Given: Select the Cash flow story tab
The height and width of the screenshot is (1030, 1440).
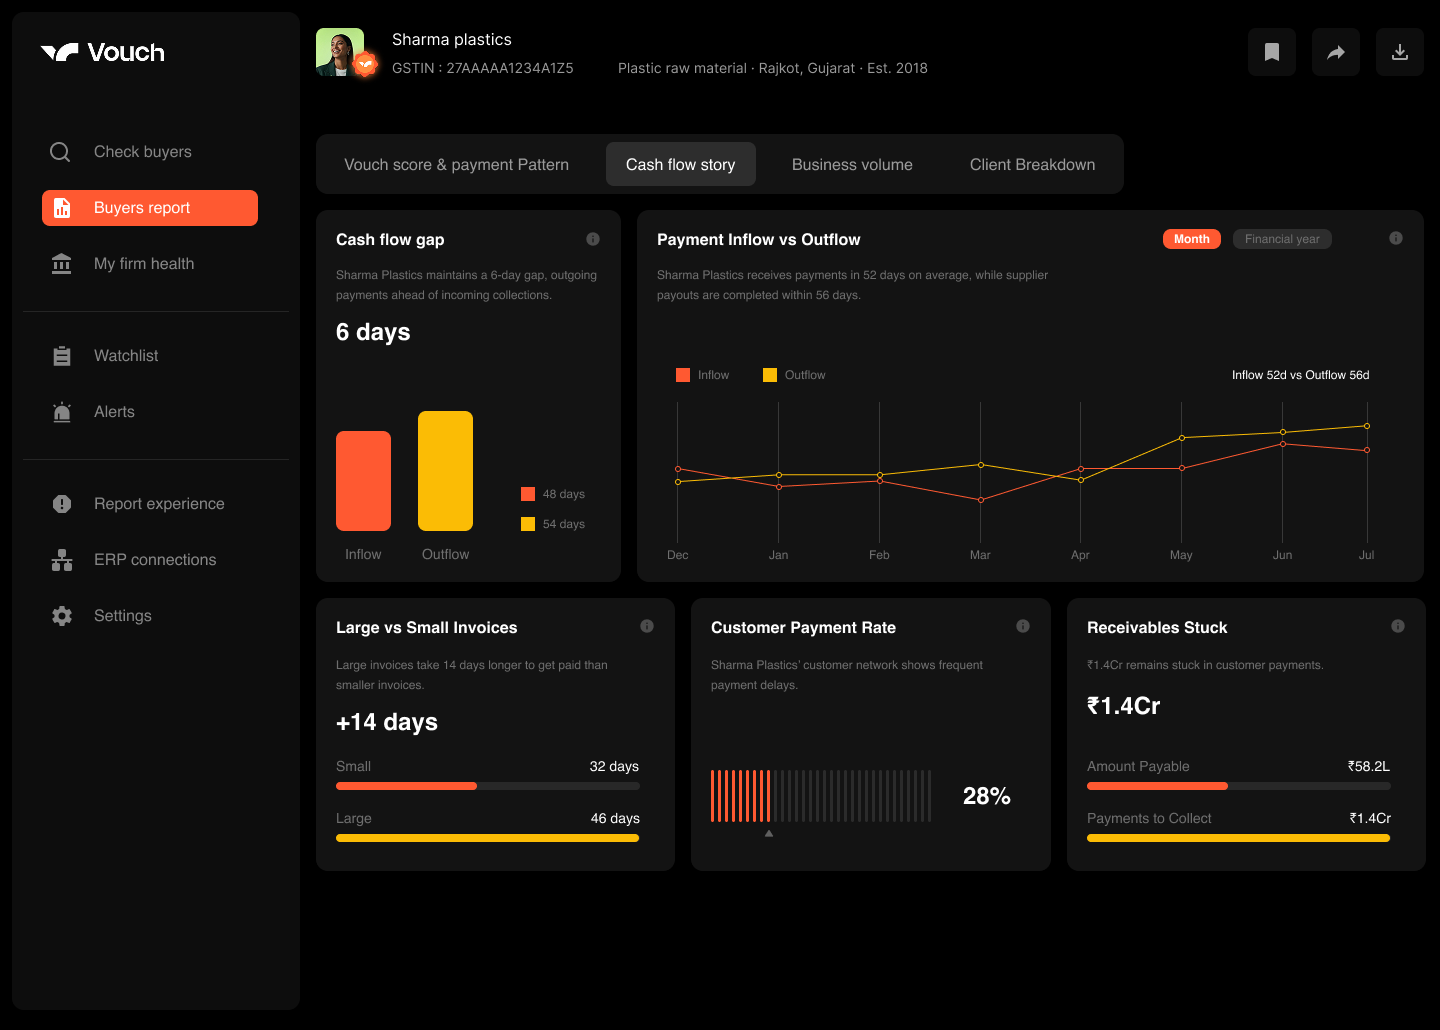Looking at the screenshot, I should point(681,165).
